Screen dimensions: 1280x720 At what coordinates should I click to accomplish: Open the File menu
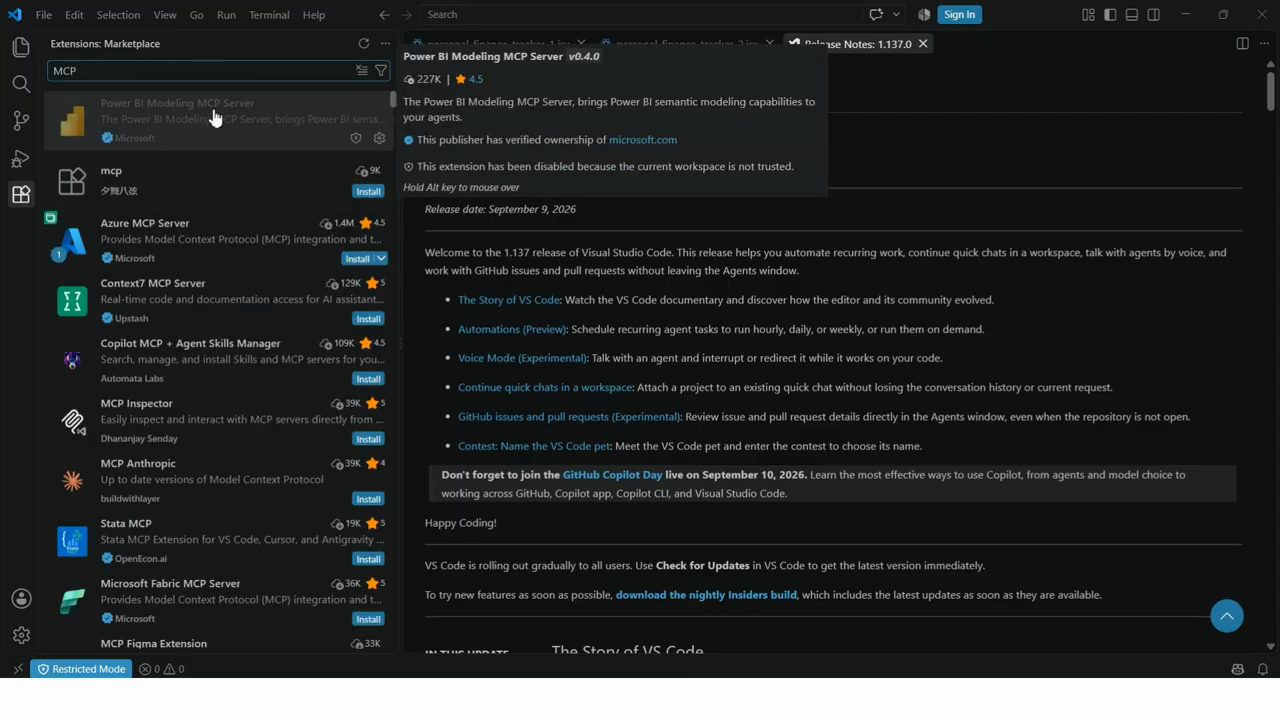44,14
